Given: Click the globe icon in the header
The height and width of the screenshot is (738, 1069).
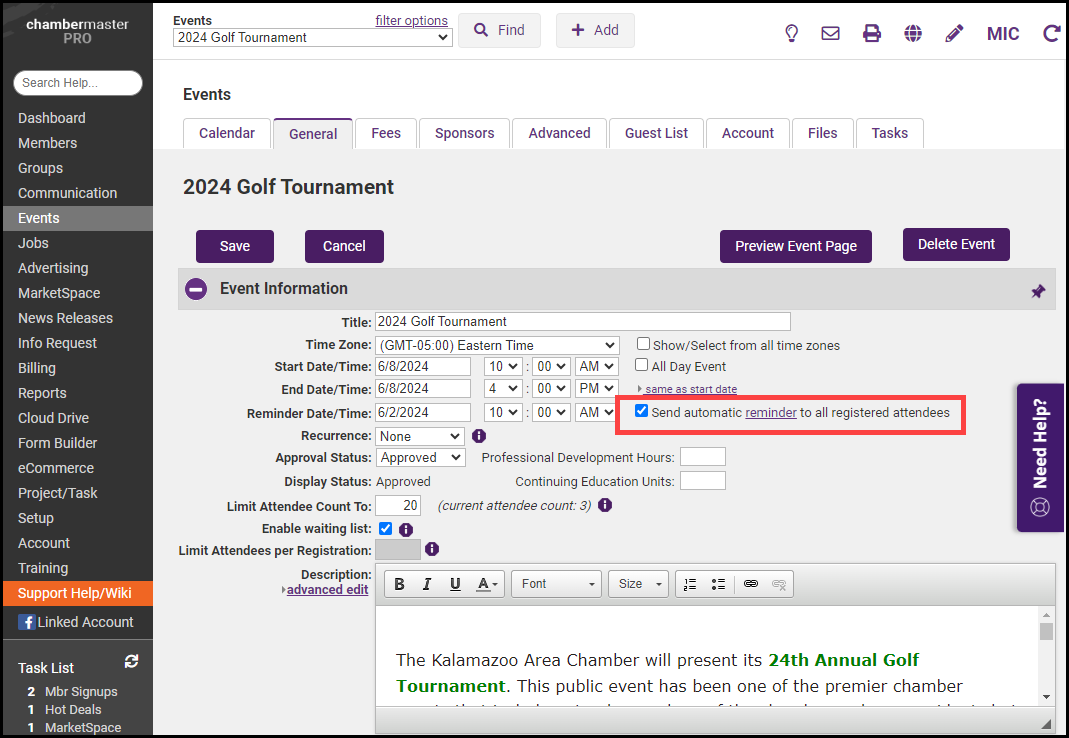Looking at the screenshot, I should (913, 33).
